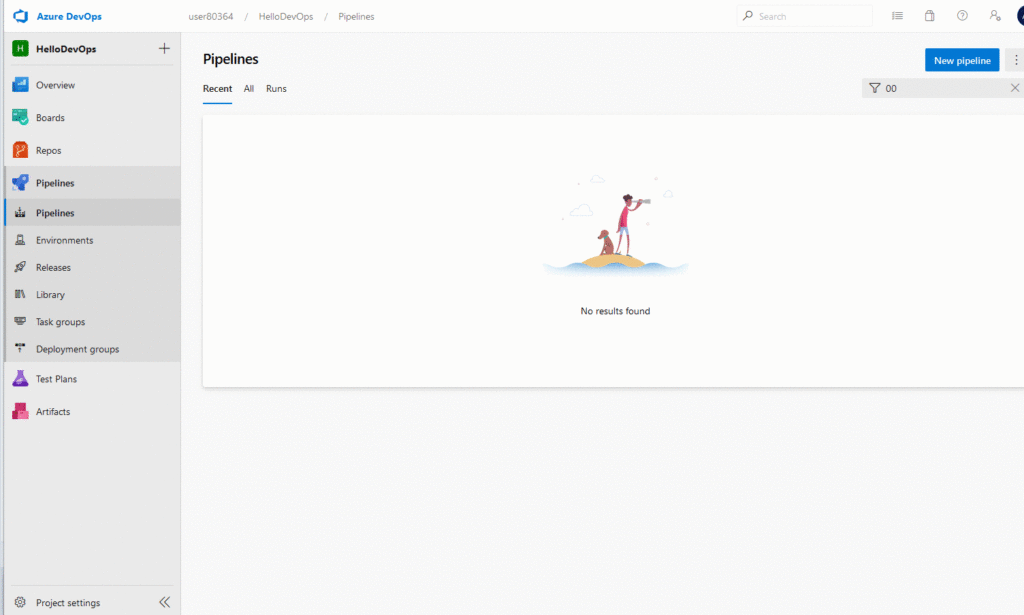Image resolution: width=1024 pixels, height=615 pixels.
Task: Open the help menu icon
Action: (961, 15)
